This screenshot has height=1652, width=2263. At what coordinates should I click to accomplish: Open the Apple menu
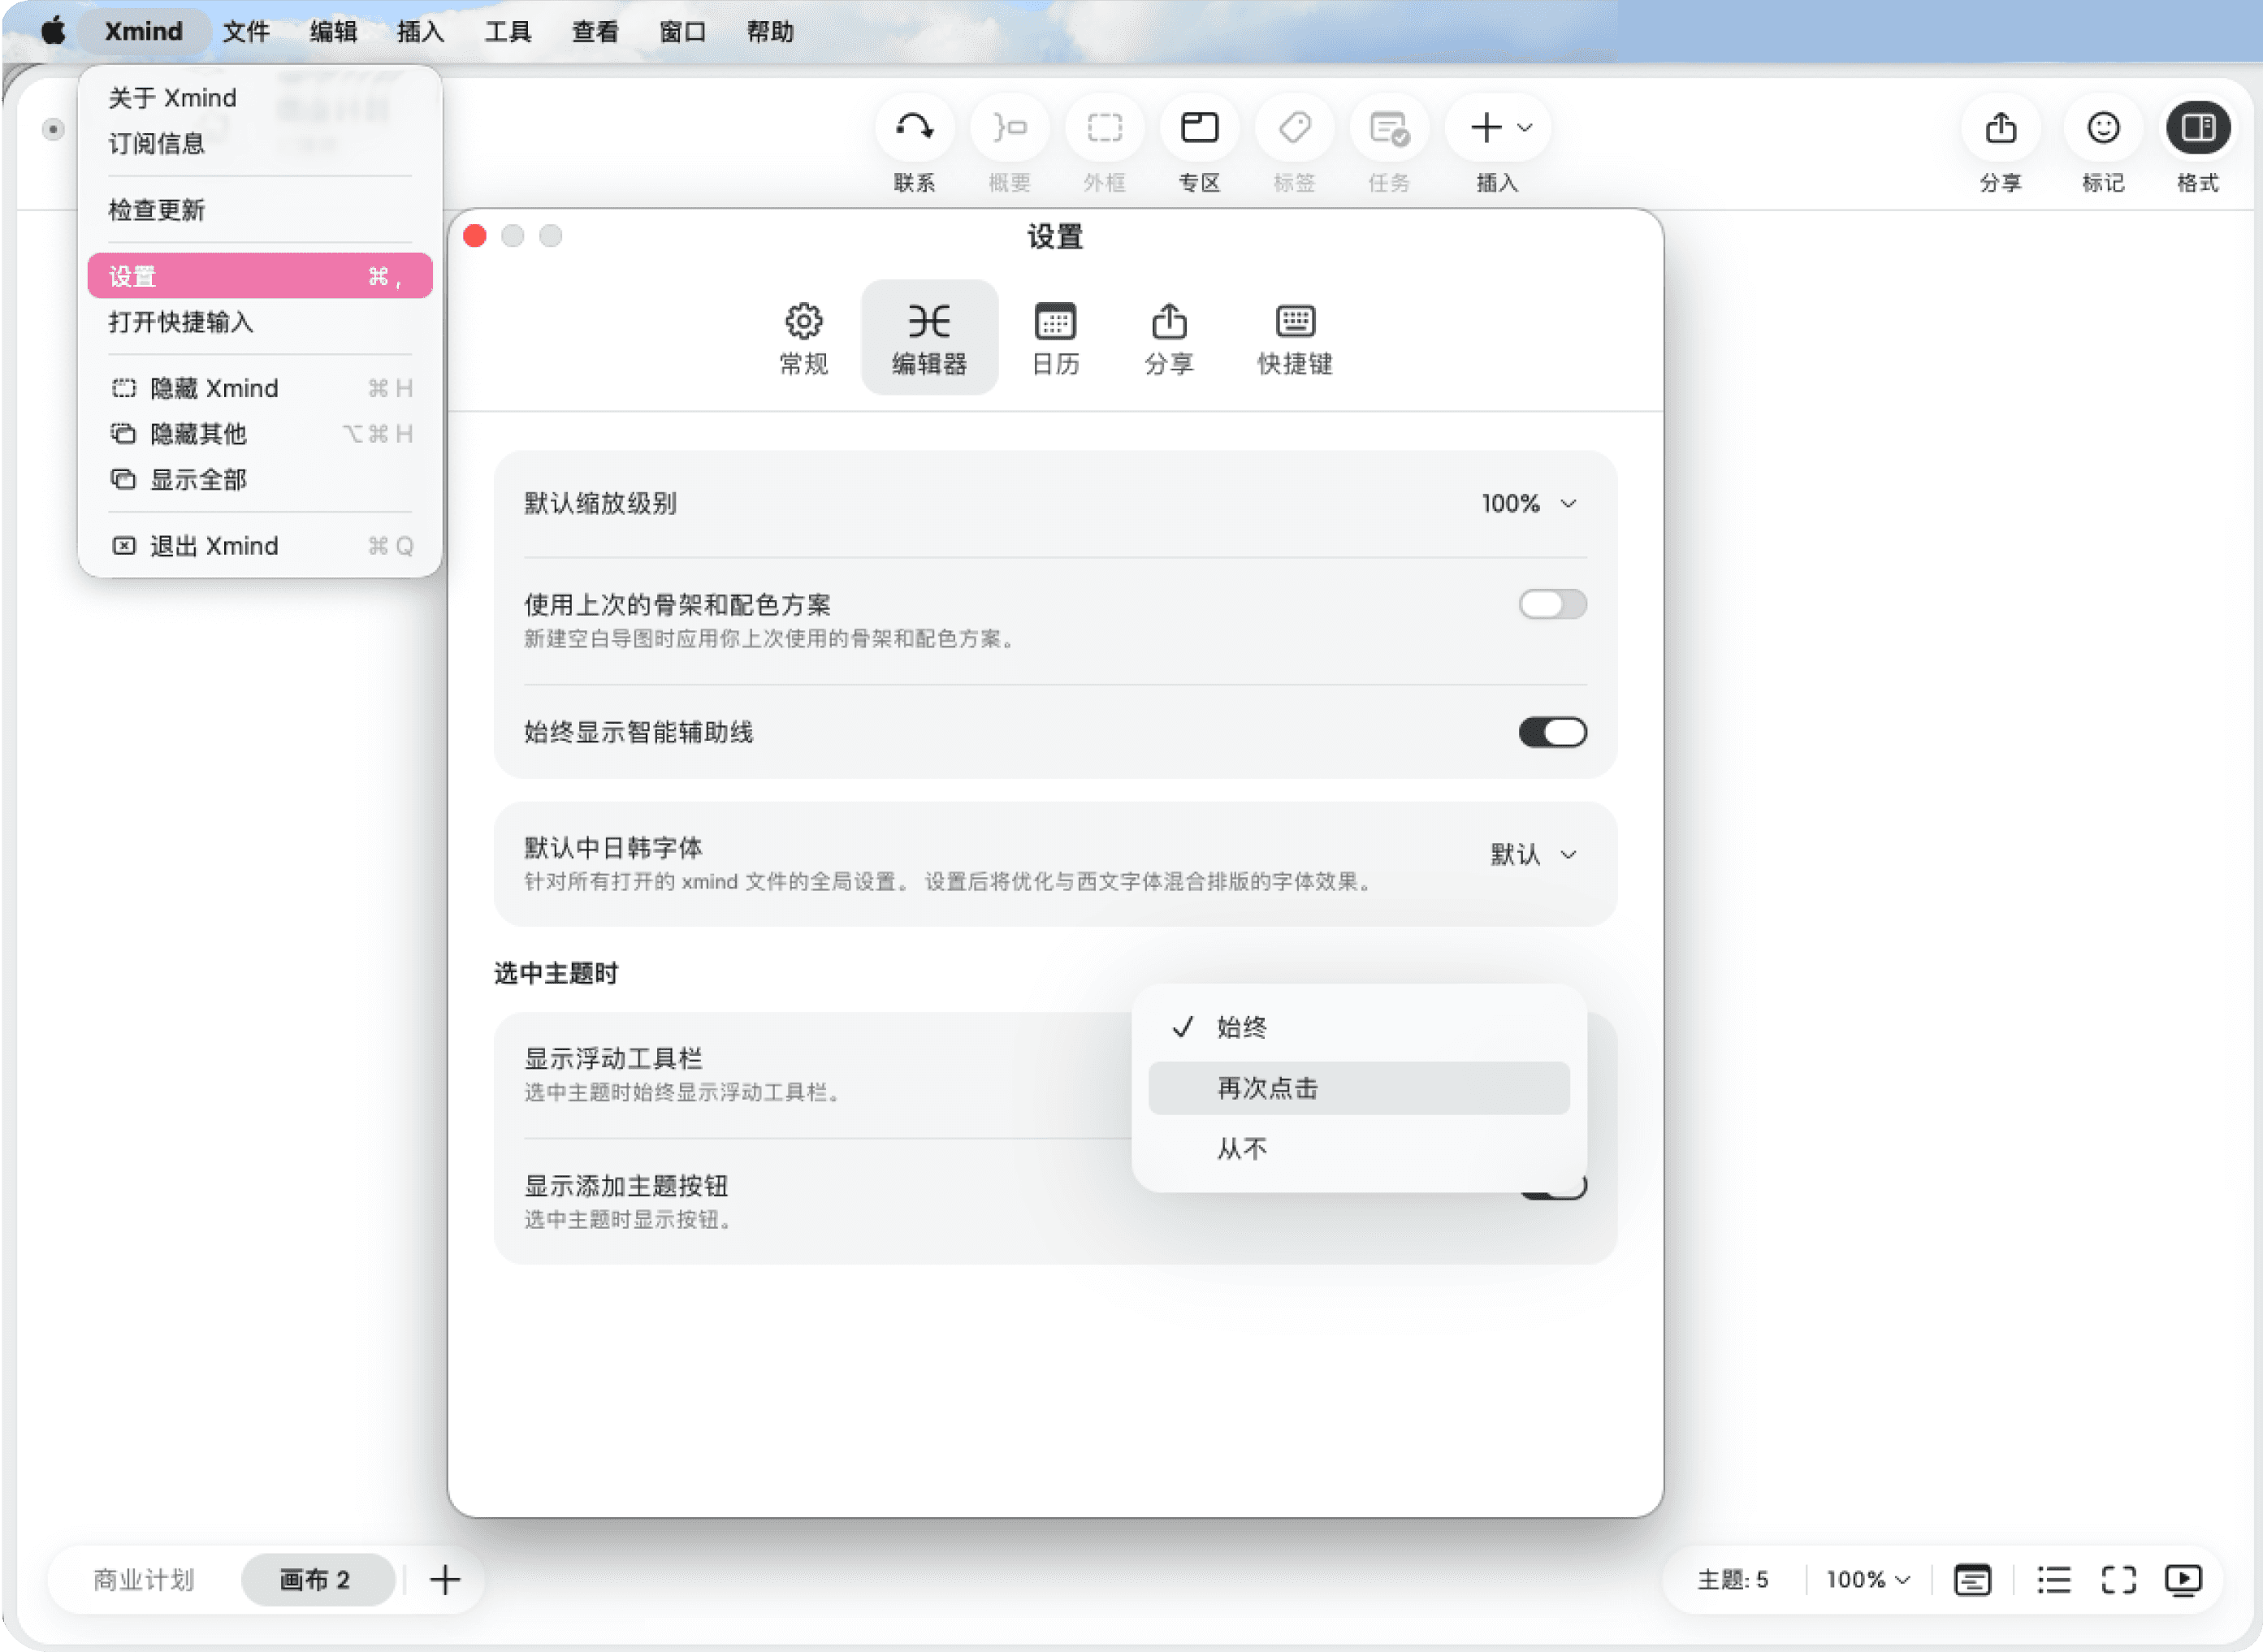[x=53, y=31]
